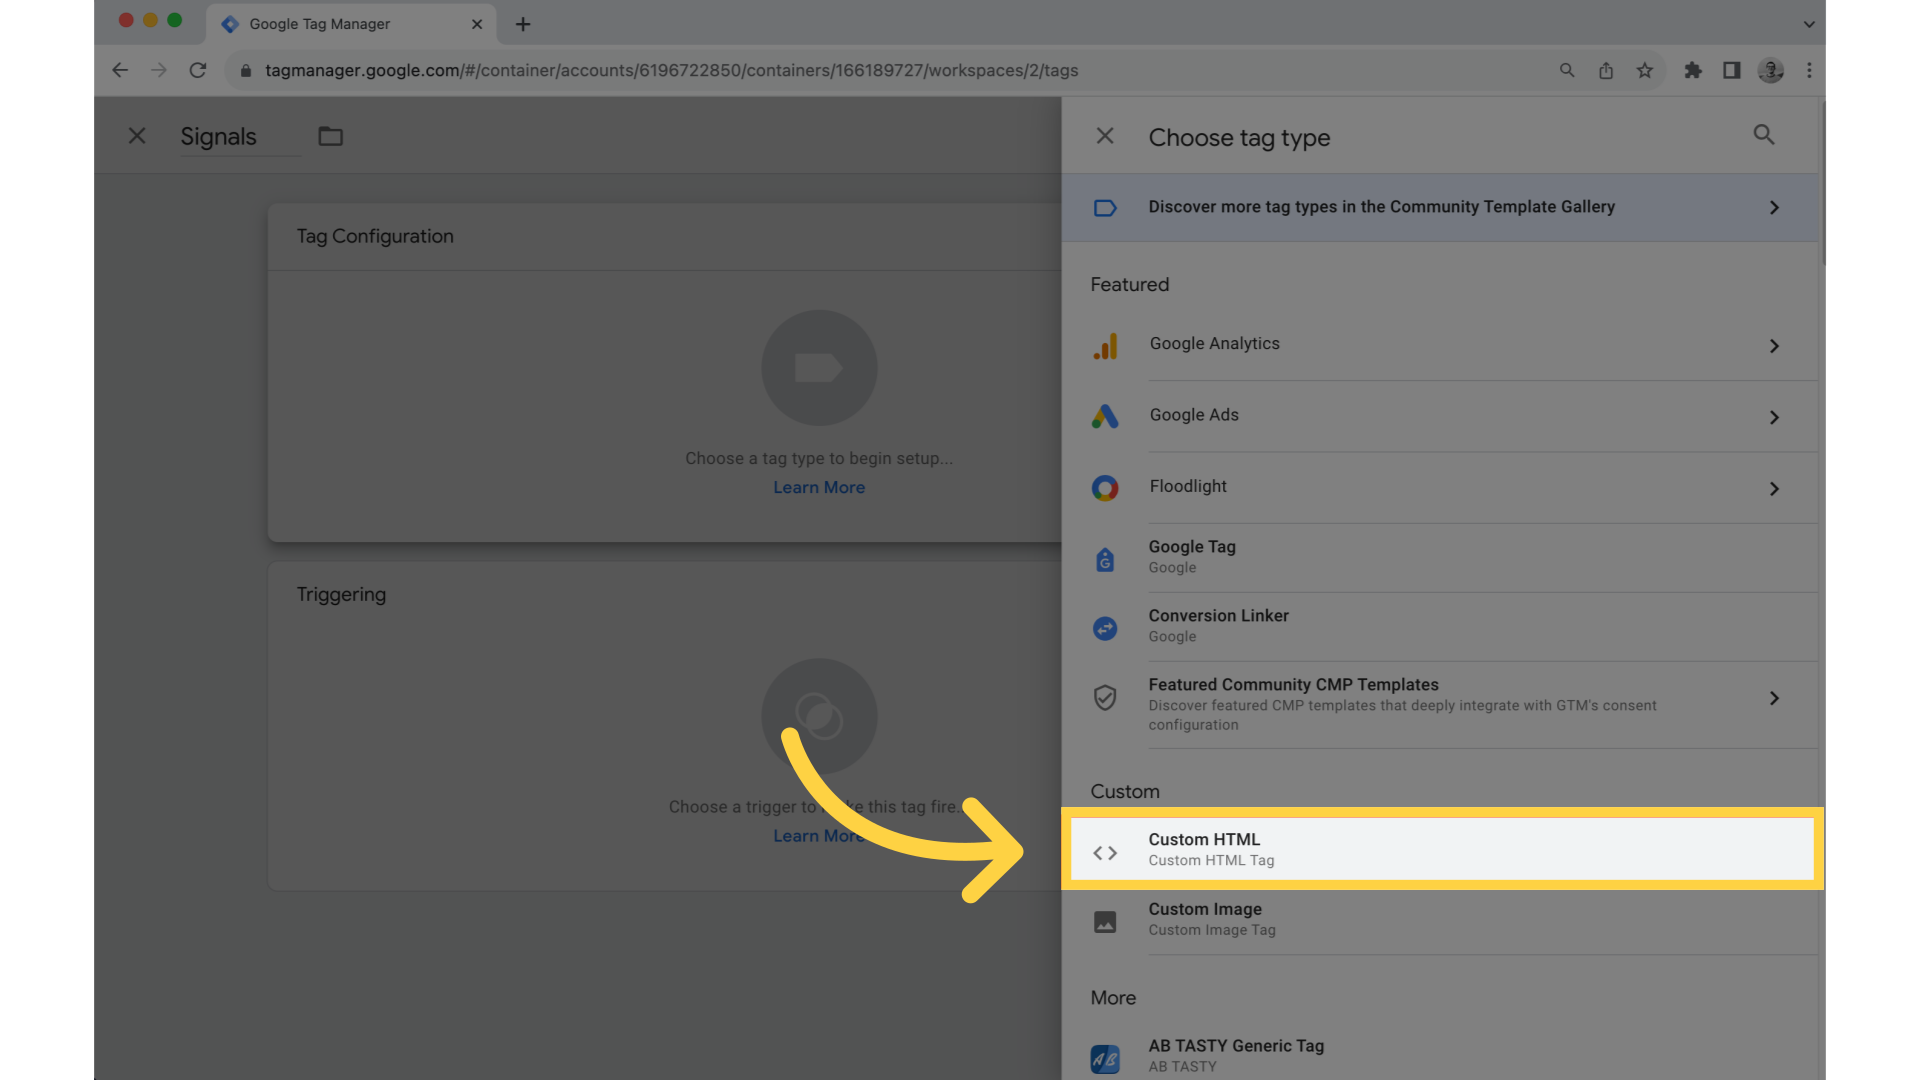Image resolution: width=1920 pixels, height=1080 pixels.
Task: Search tag types with magnifier icon
Action: tap(1764, 135)
